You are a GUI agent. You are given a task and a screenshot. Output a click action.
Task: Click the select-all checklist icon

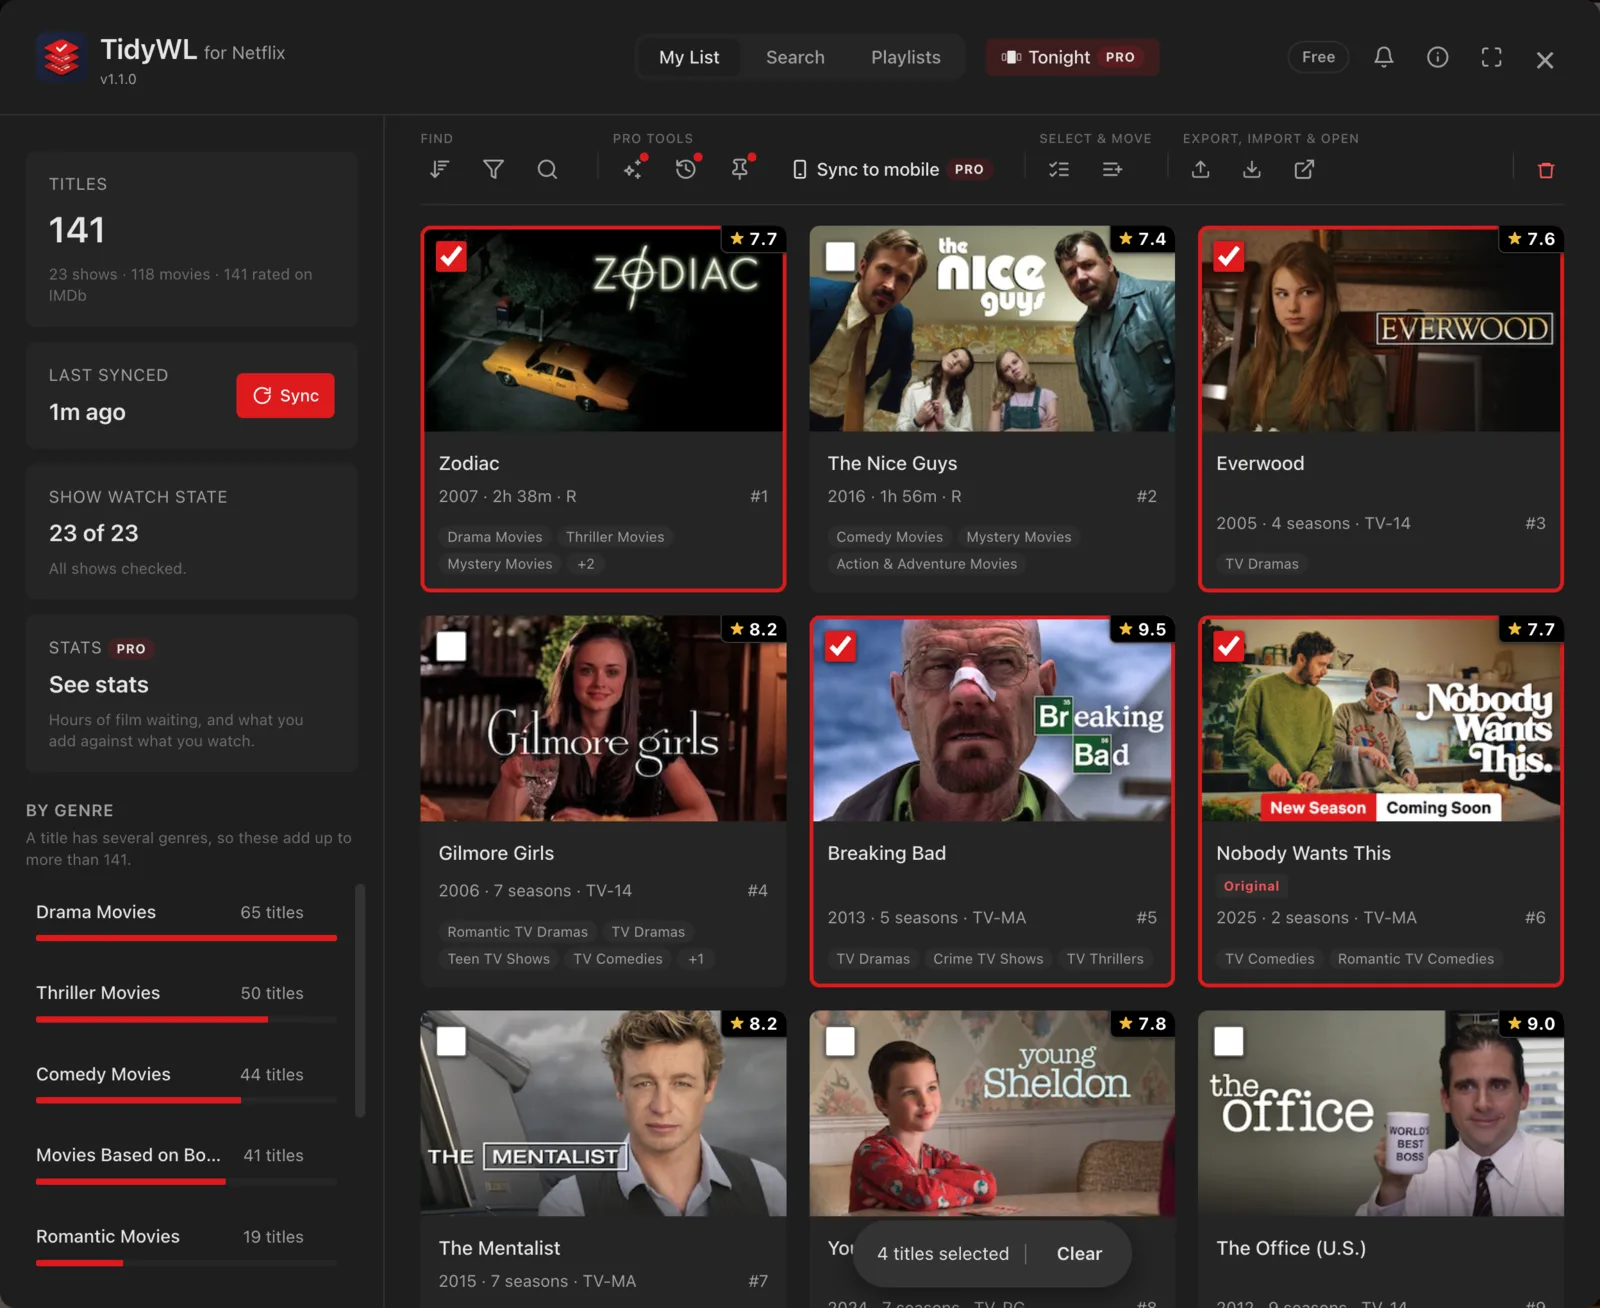[1059, 170]
